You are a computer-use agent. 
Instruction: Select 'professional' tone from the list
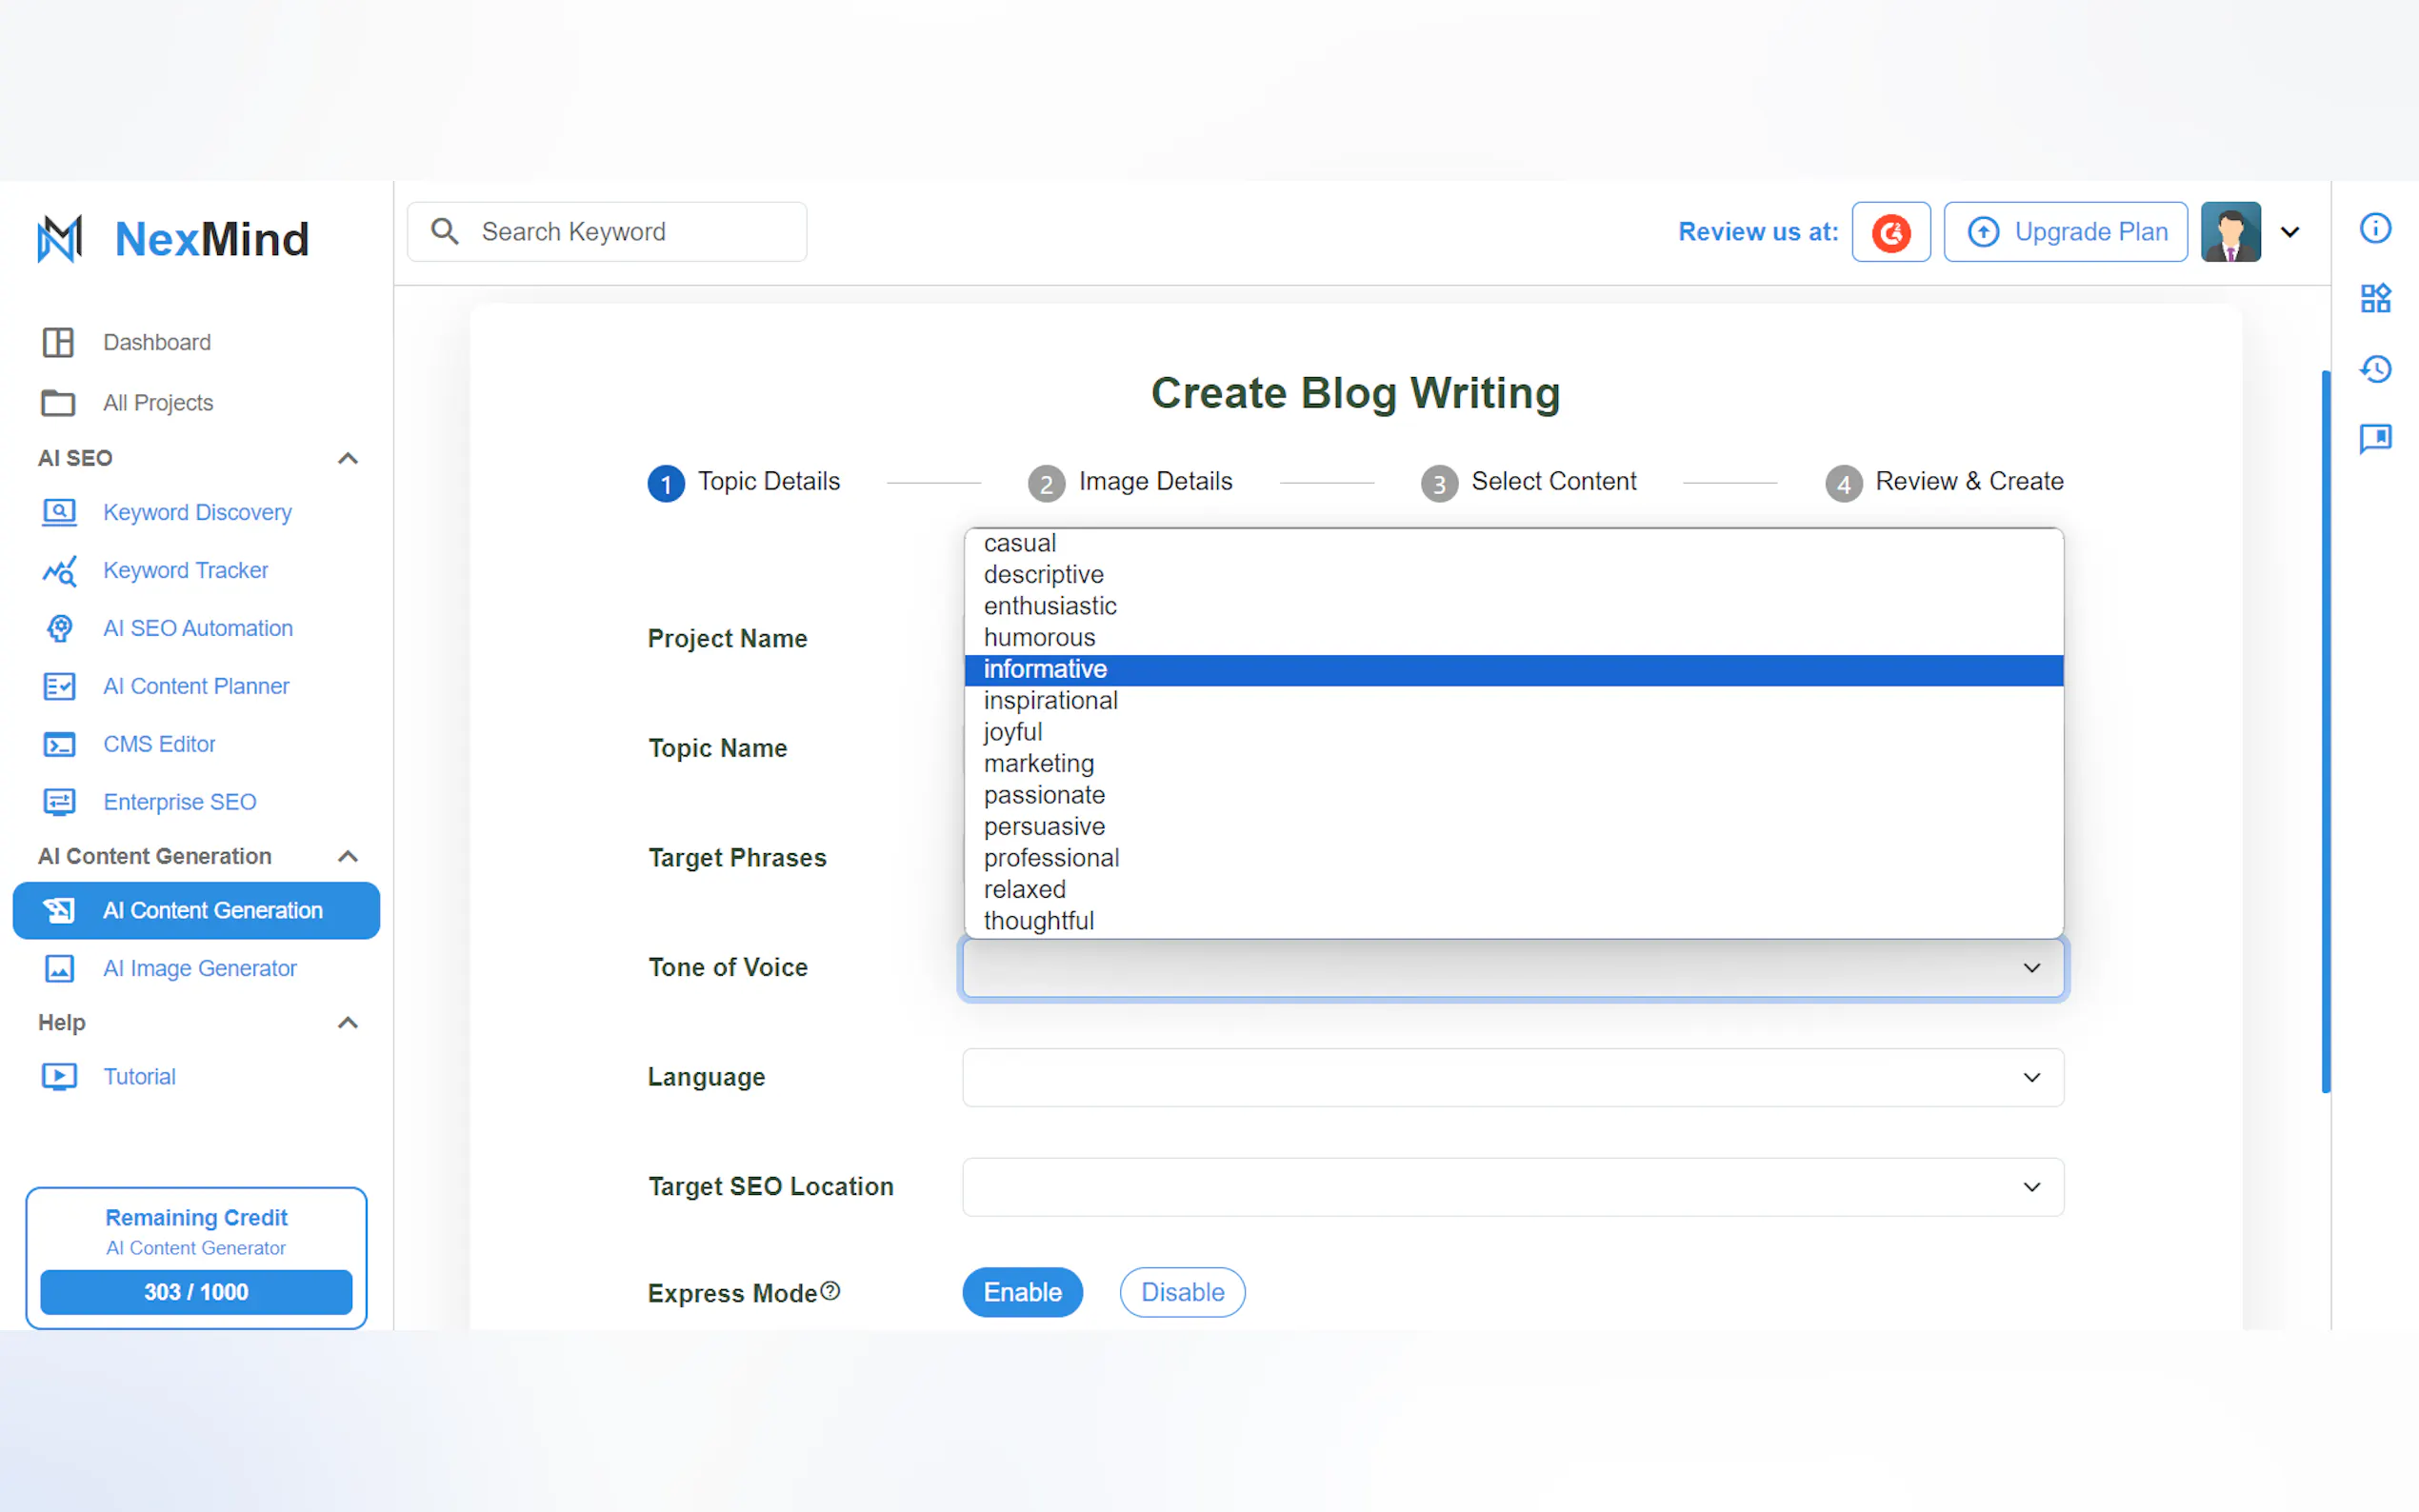(x=1051, y=858)
